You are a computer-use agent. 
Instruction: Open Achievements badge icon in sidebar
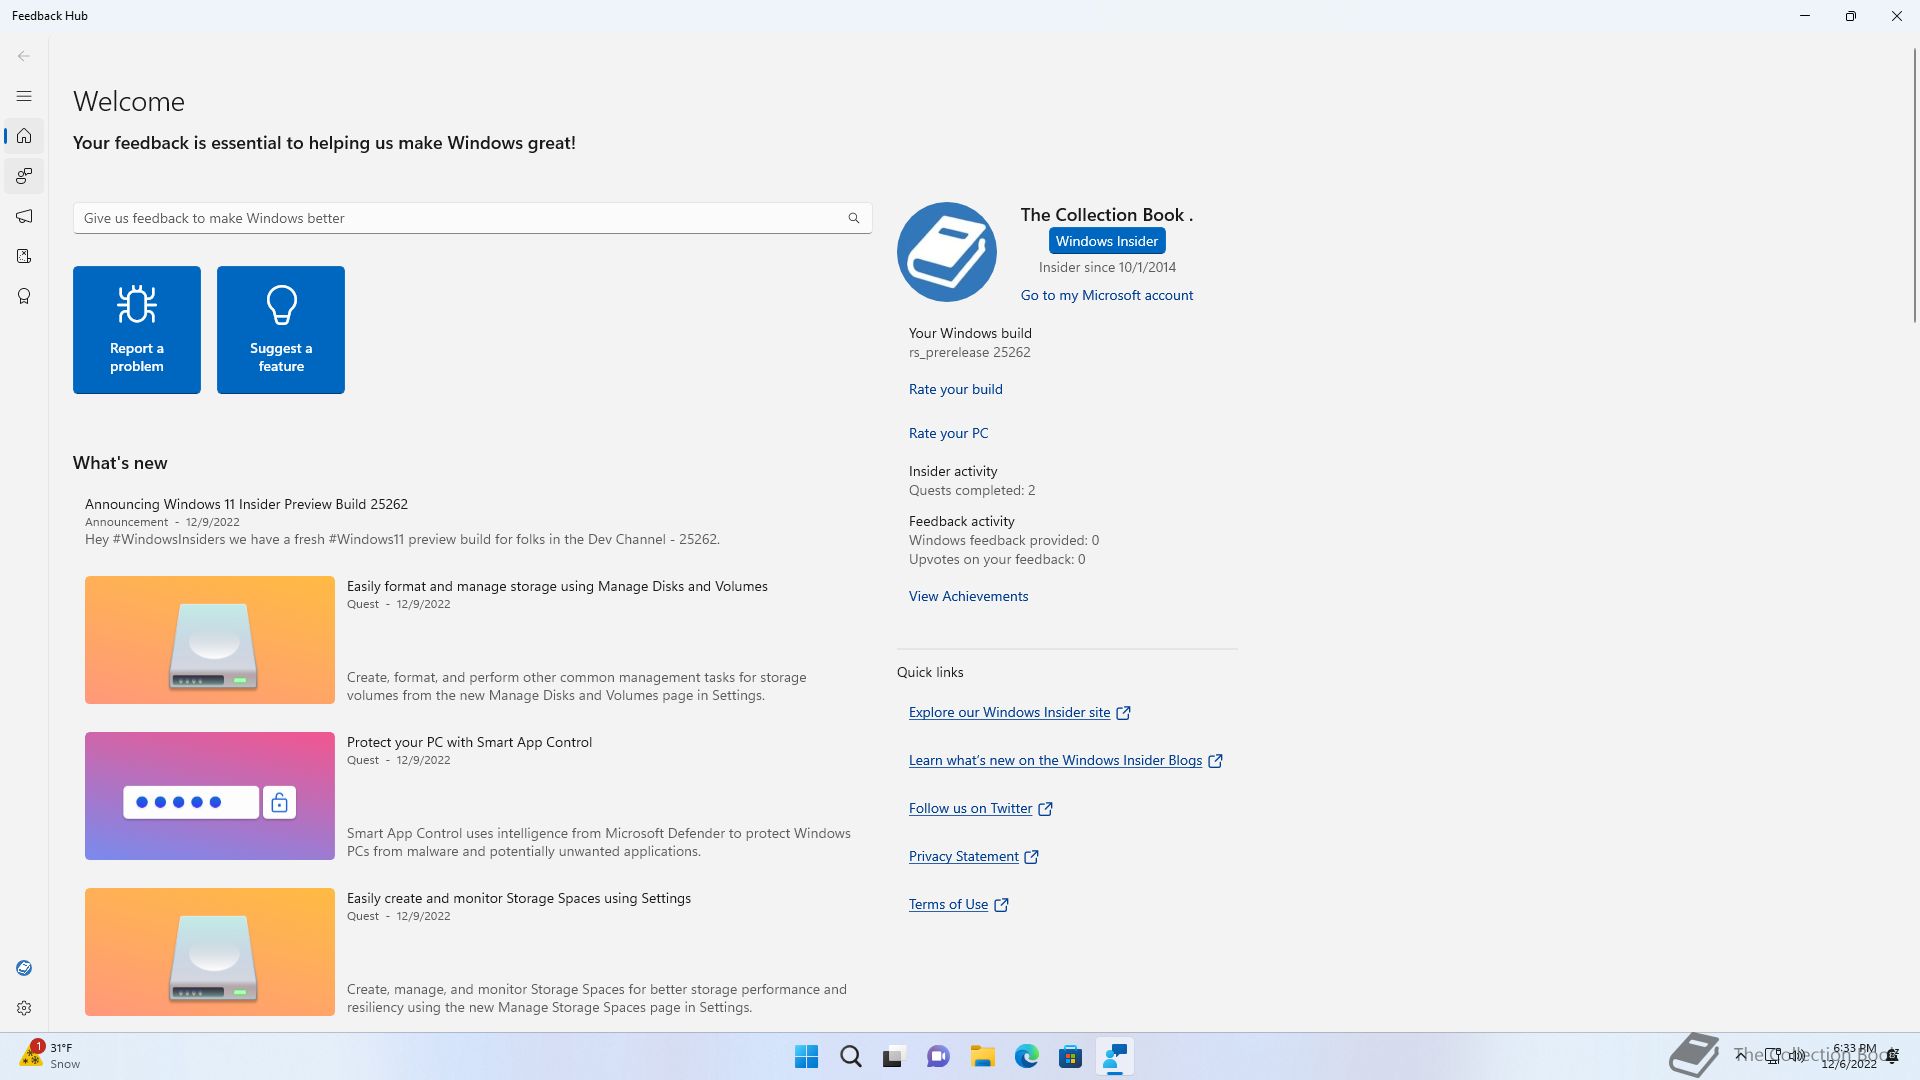pos(24,296)
